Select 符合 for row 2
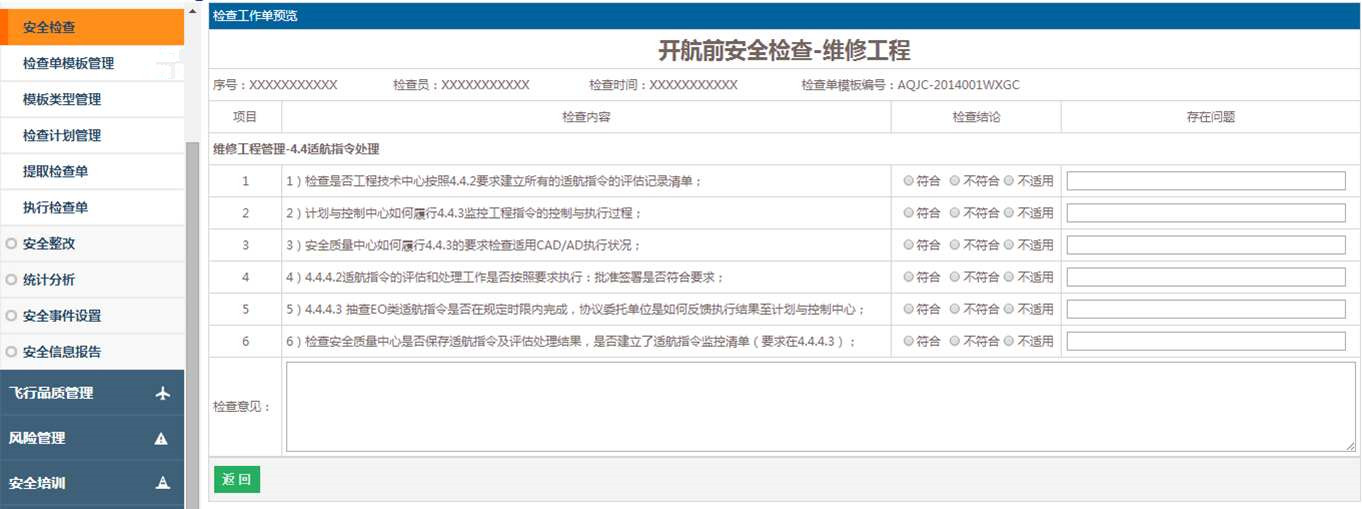The width and height of the screenshot is (1362, 509). click(x=908, y=213)
